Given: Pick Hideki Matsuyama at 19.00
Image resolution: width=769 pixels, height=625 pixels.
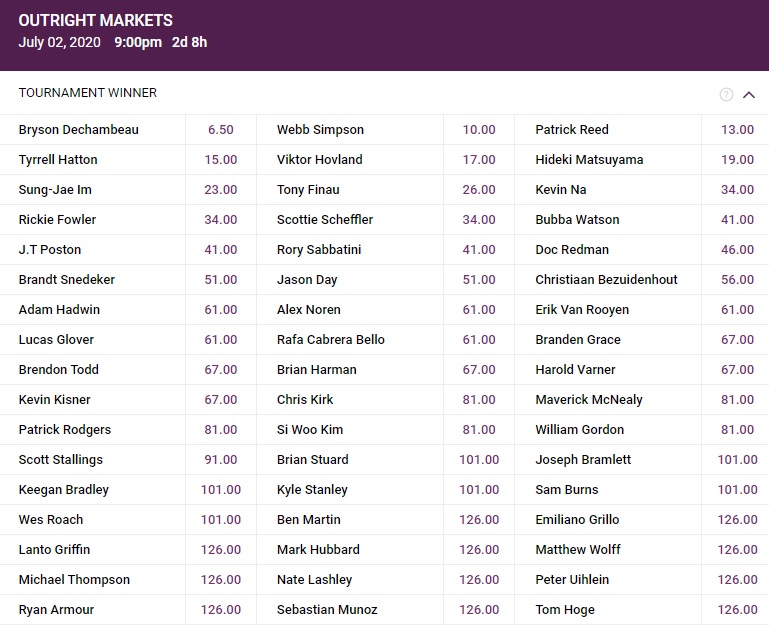Looking at the screenshot, I should click(x=737, y=159).
